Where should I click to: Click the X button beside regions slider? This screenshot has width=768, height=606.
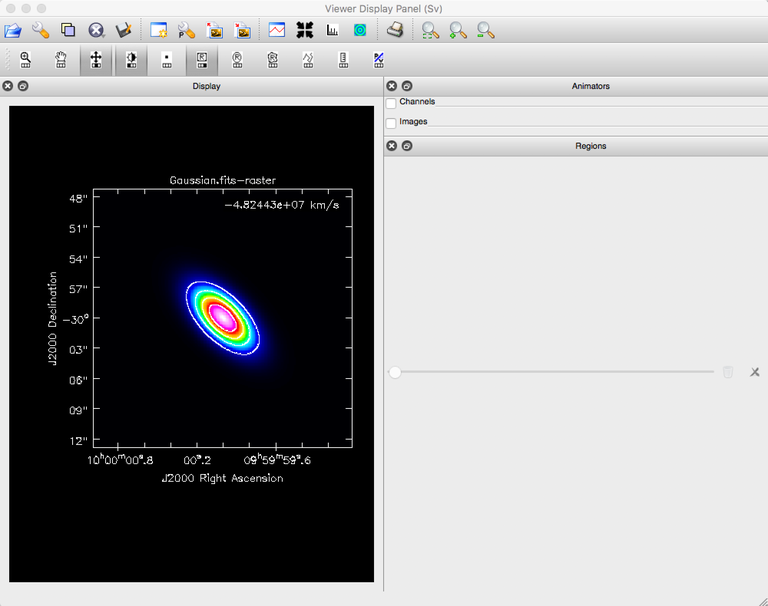click(755, 372)
